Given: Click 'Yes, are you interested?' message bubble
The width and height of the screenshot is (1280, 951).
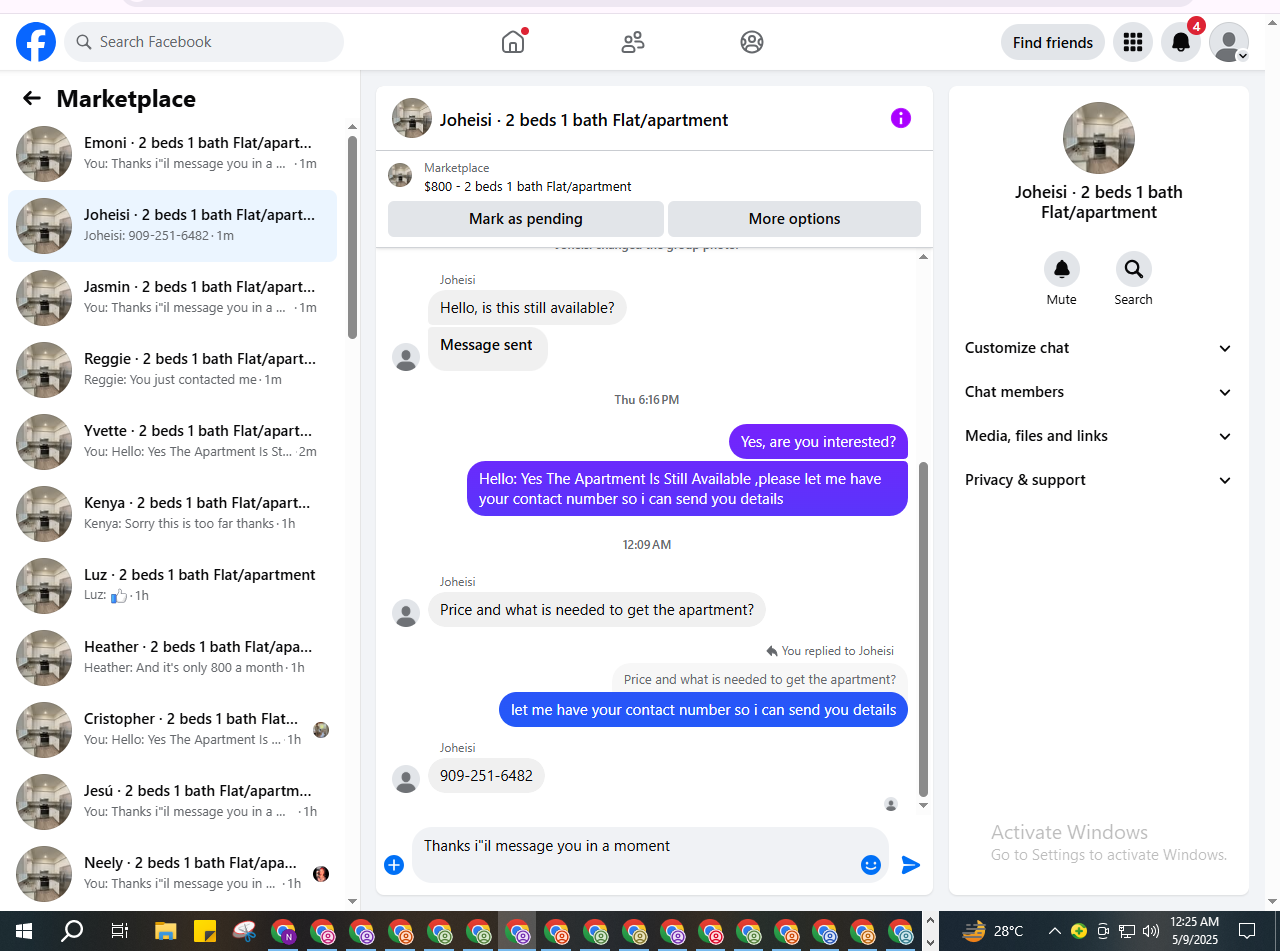Looking at the screenshot, I should click(818, 442).
